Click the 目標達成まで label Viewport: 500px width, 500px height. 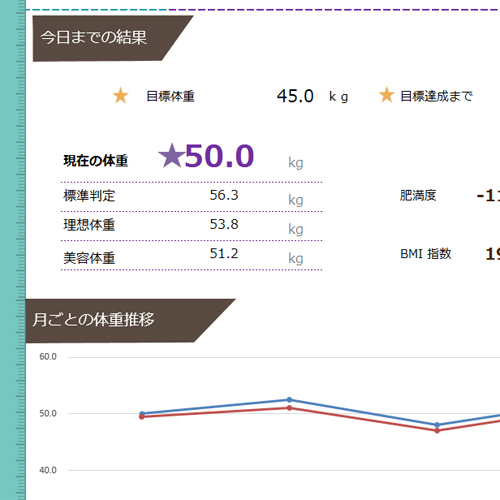tap(436, 96)
